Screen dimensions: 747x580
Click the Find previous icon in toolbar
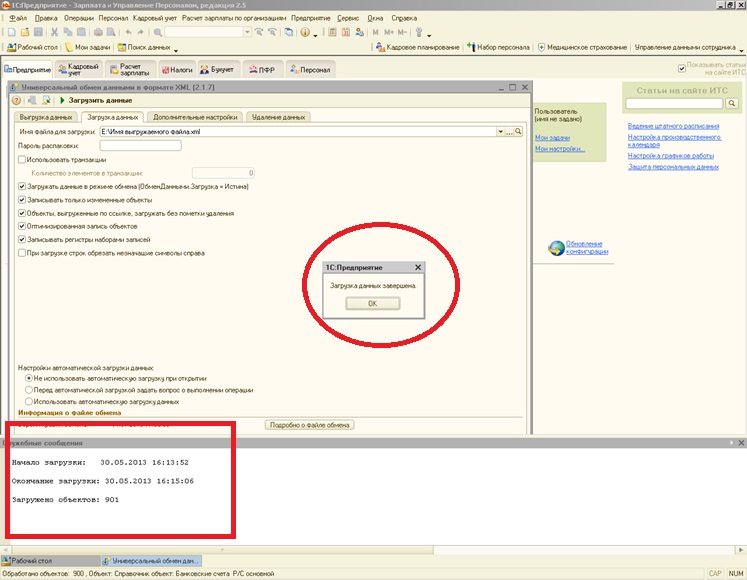272,32
